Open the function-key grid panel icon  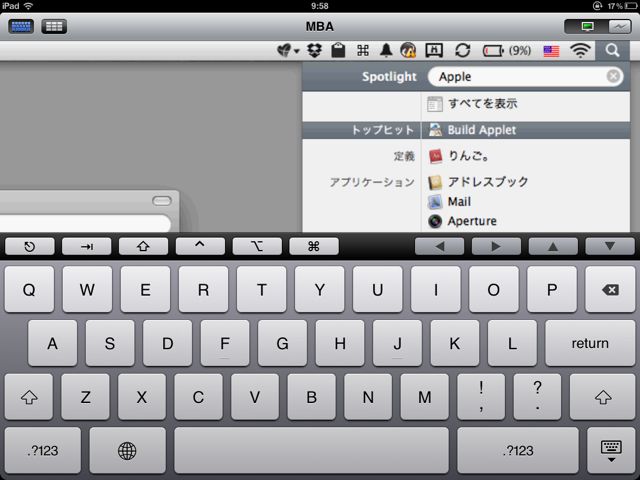(x=54, y=27)
